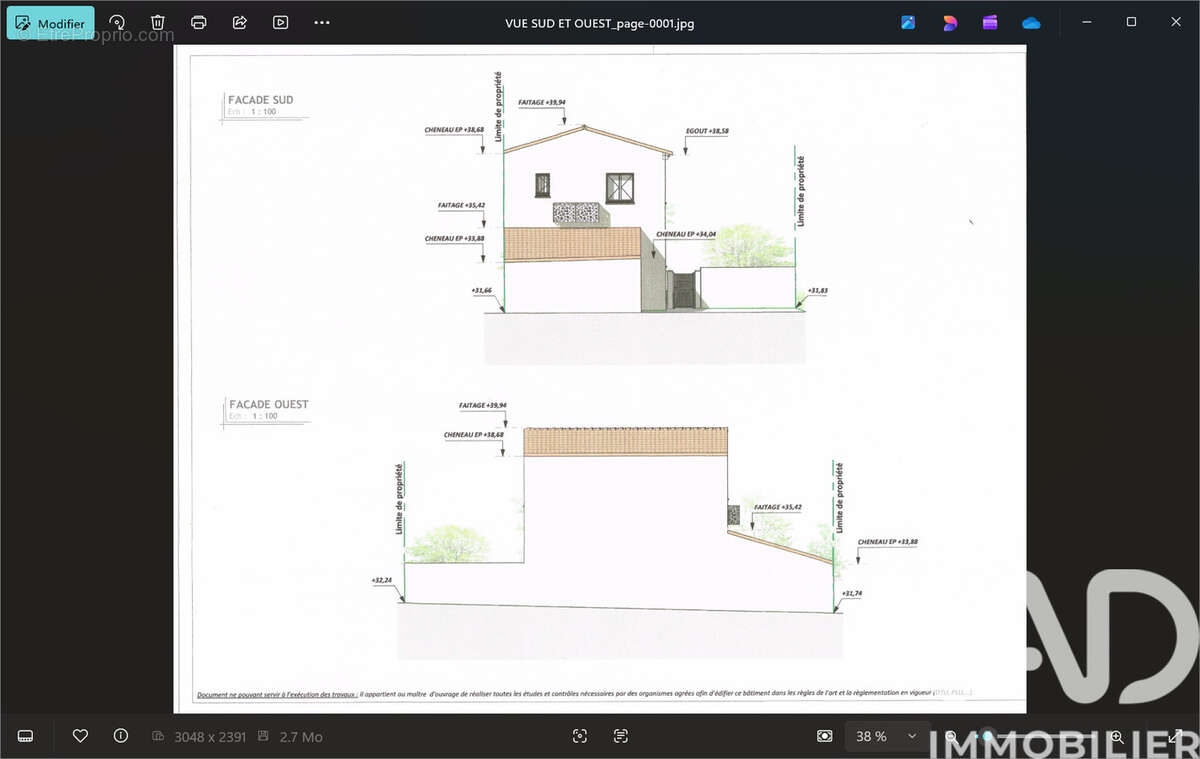The height and width of the screenshot is (759, 1200).
Task: Click the full screen expand icon
Action: (x=1176, y=737)
